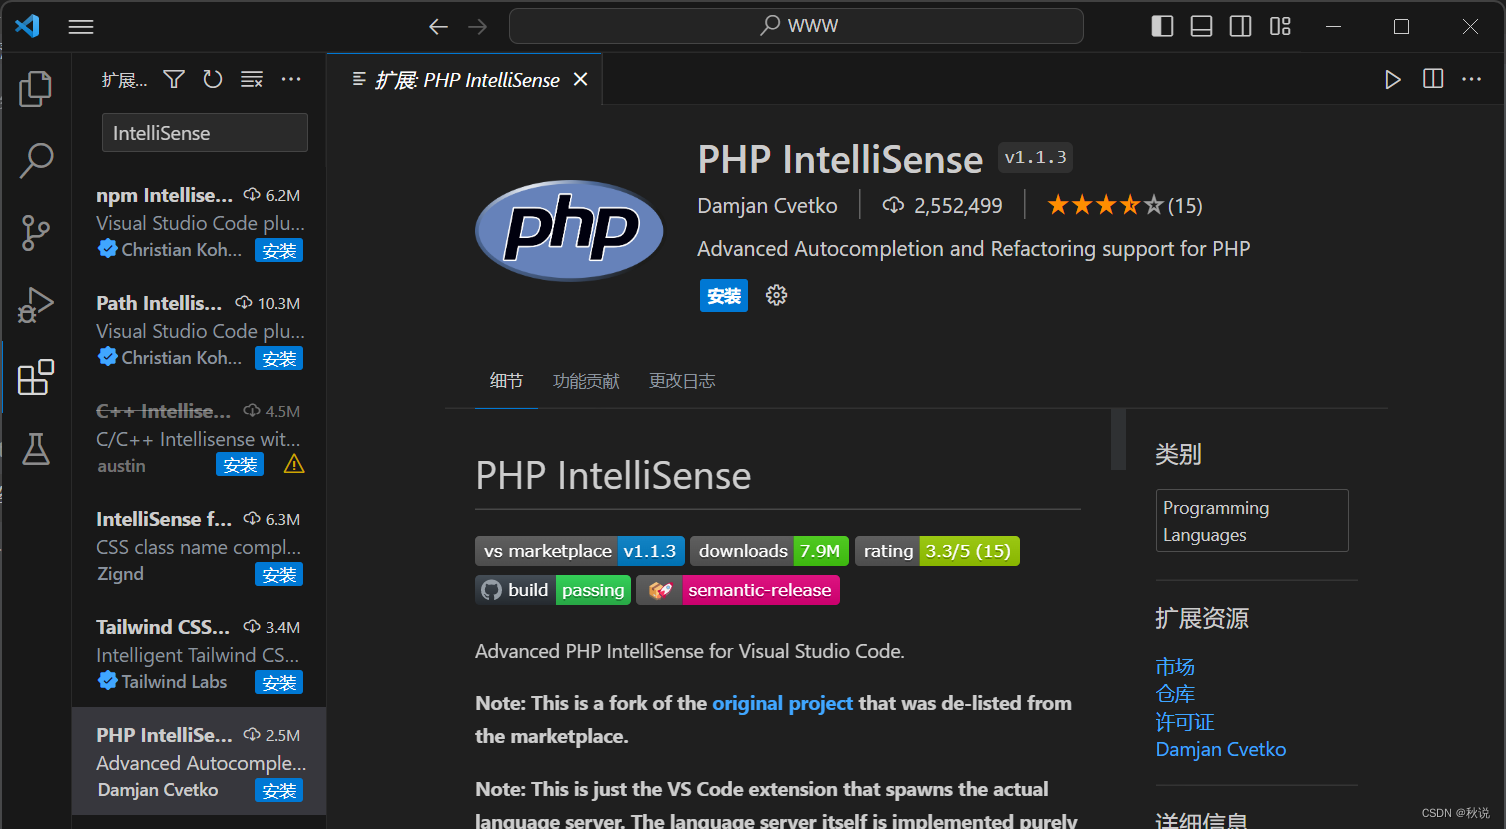Open Damjan Cvetko link under 扩展资源

point(1221,749)
